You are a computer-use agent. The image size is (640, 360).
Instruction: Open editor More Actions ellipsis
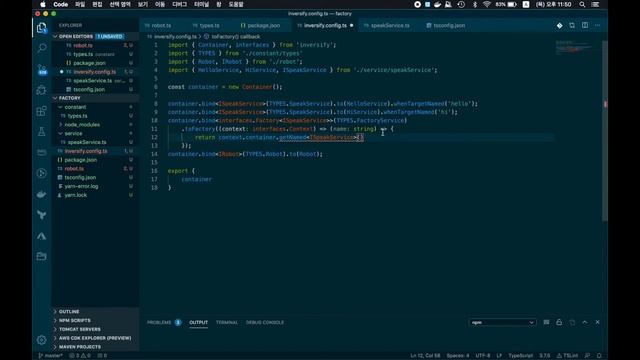point(598,25)
